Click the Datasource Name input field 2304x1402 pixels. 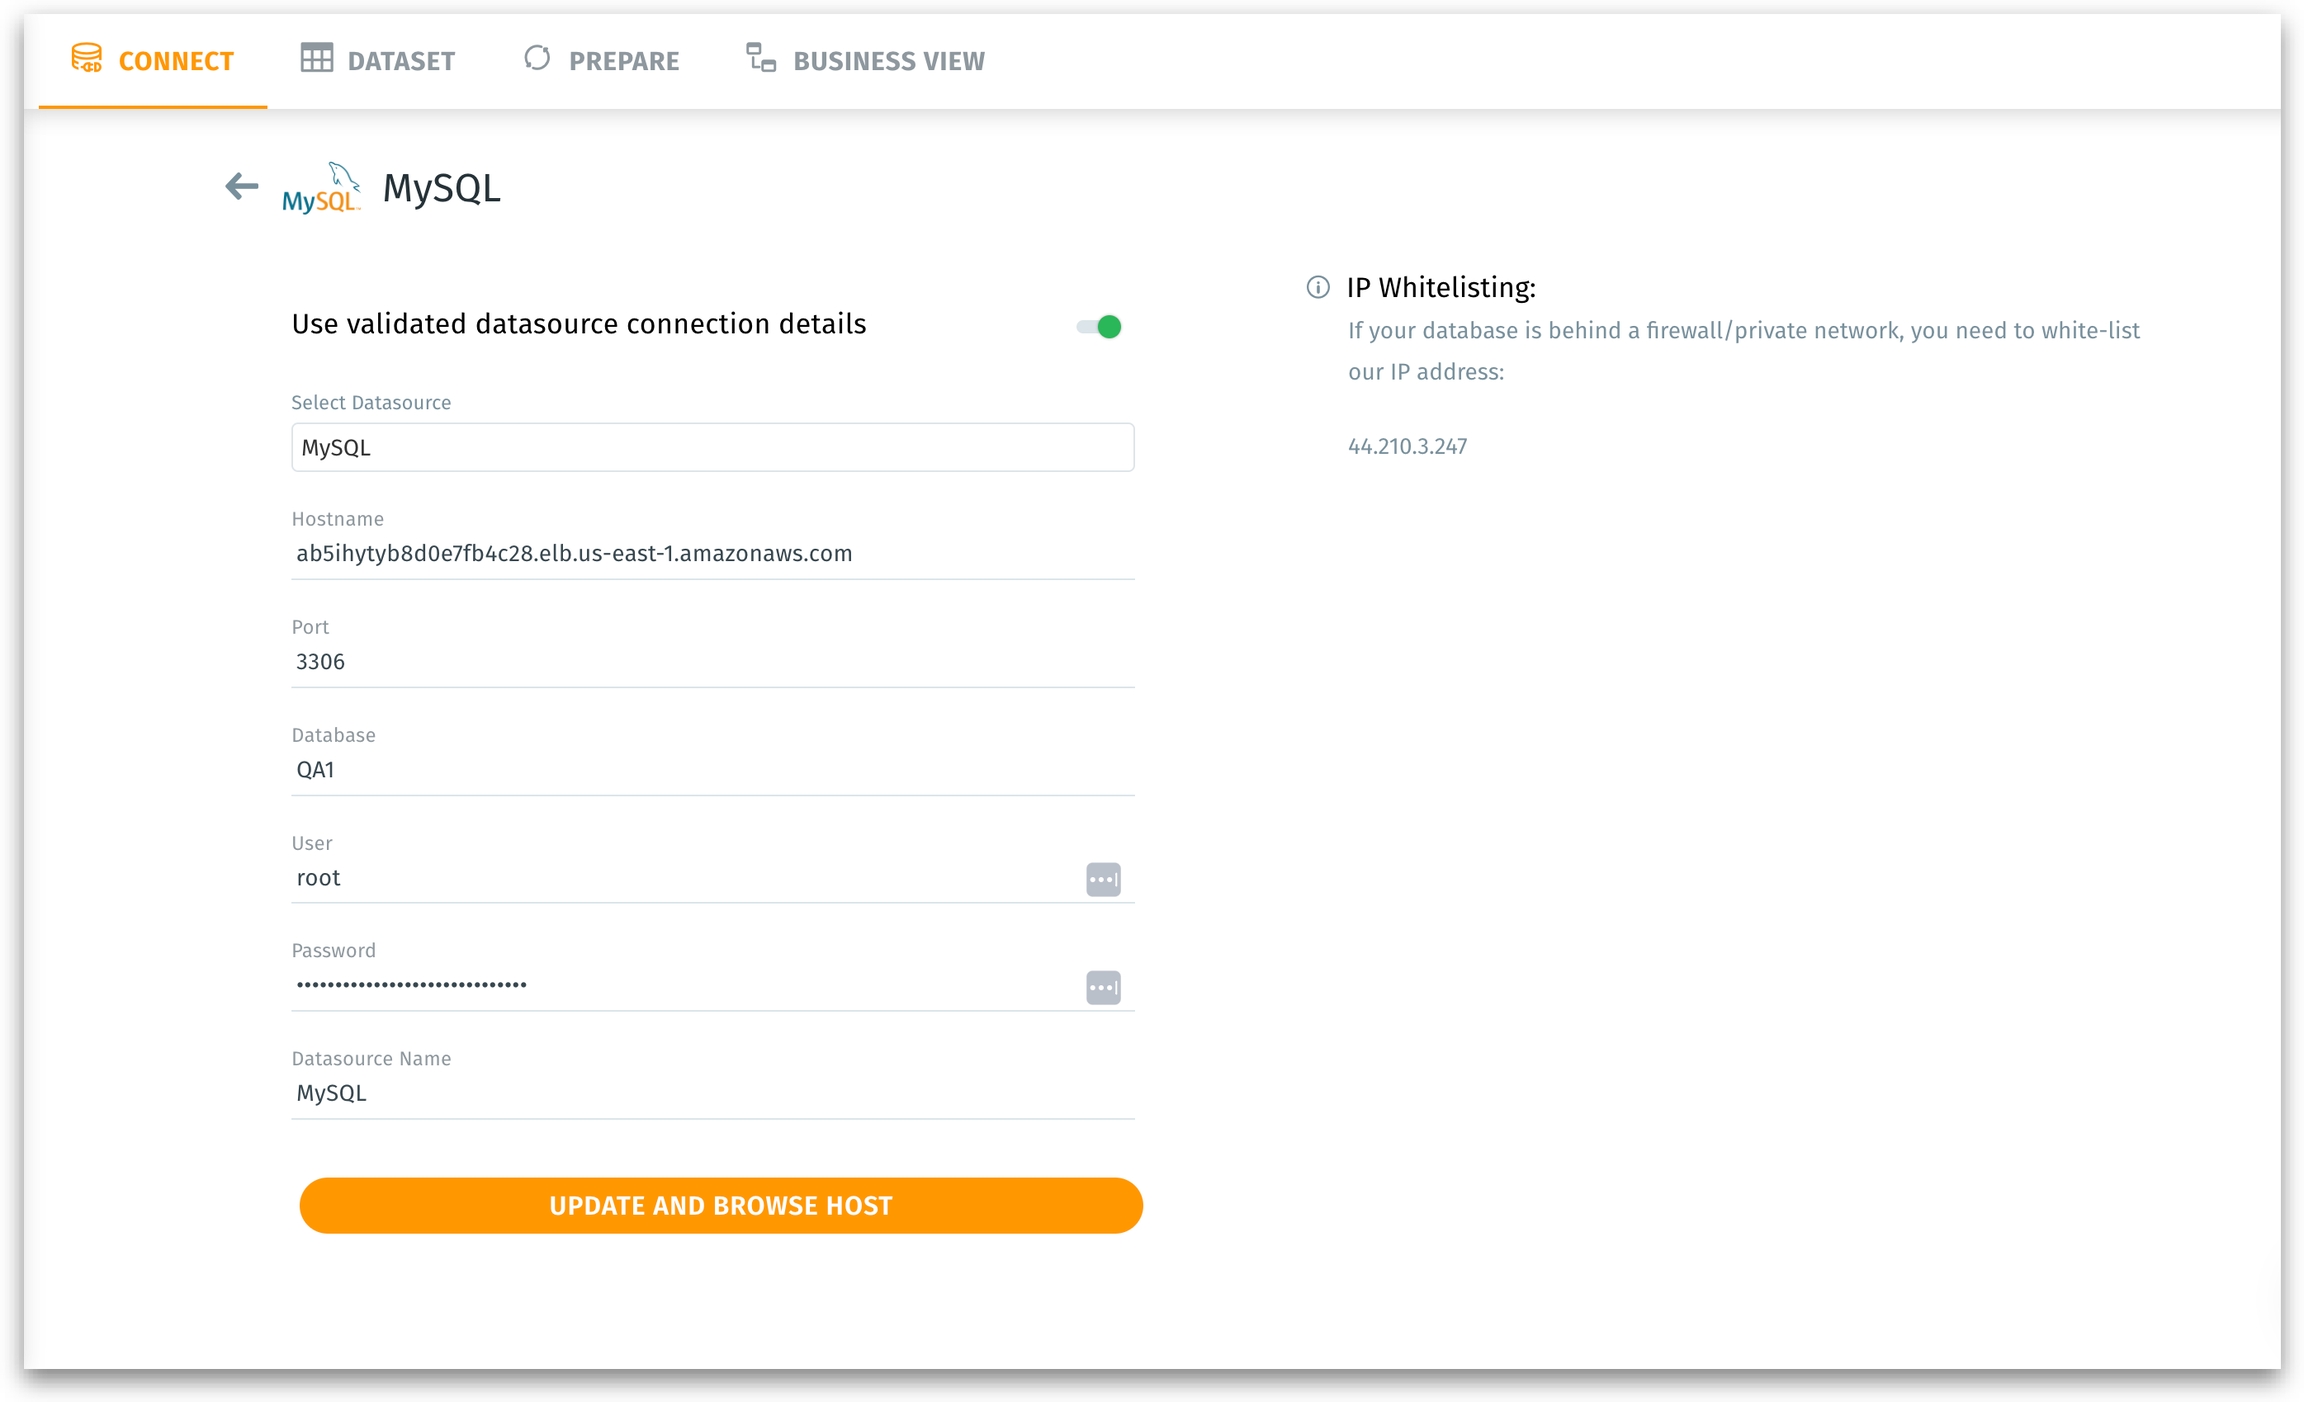[x=712, y=1093]
